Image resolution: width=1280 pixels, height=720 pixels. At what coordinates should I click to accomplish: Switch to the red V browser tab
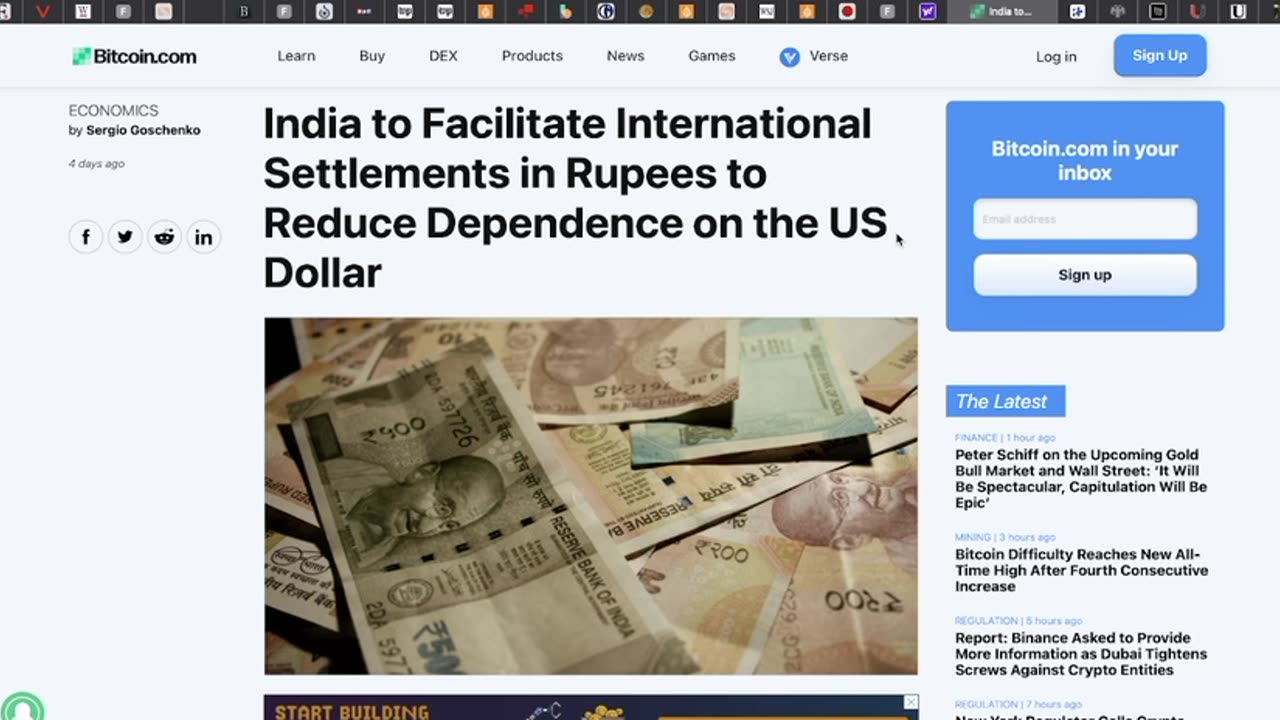tap(42, 12)
